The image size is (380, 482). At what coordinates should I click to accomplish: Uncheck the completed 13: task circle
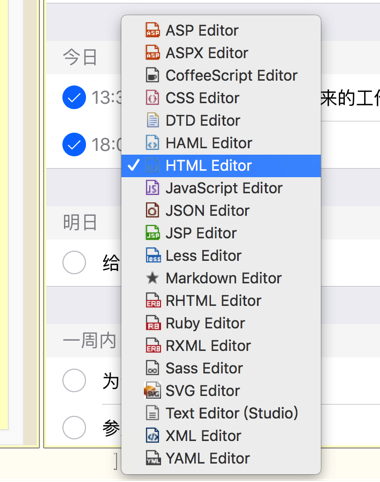(x=74, y=97)
